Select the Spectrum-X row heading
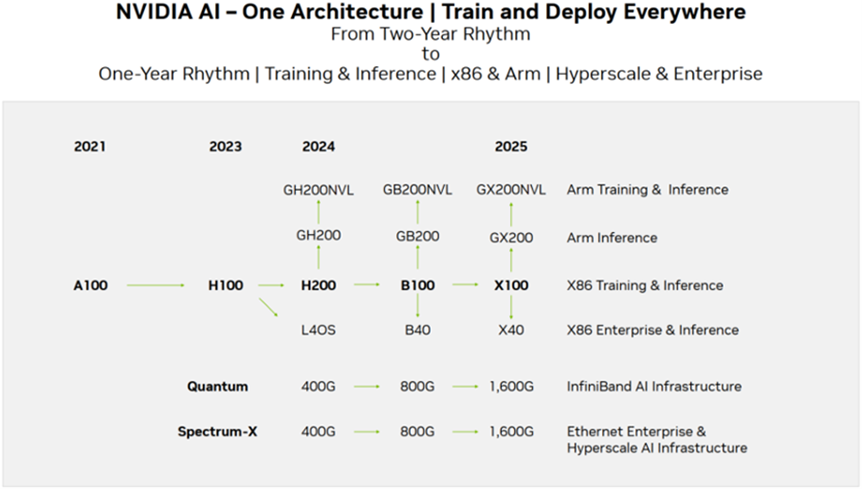The image size is (862, 489). 217,431
